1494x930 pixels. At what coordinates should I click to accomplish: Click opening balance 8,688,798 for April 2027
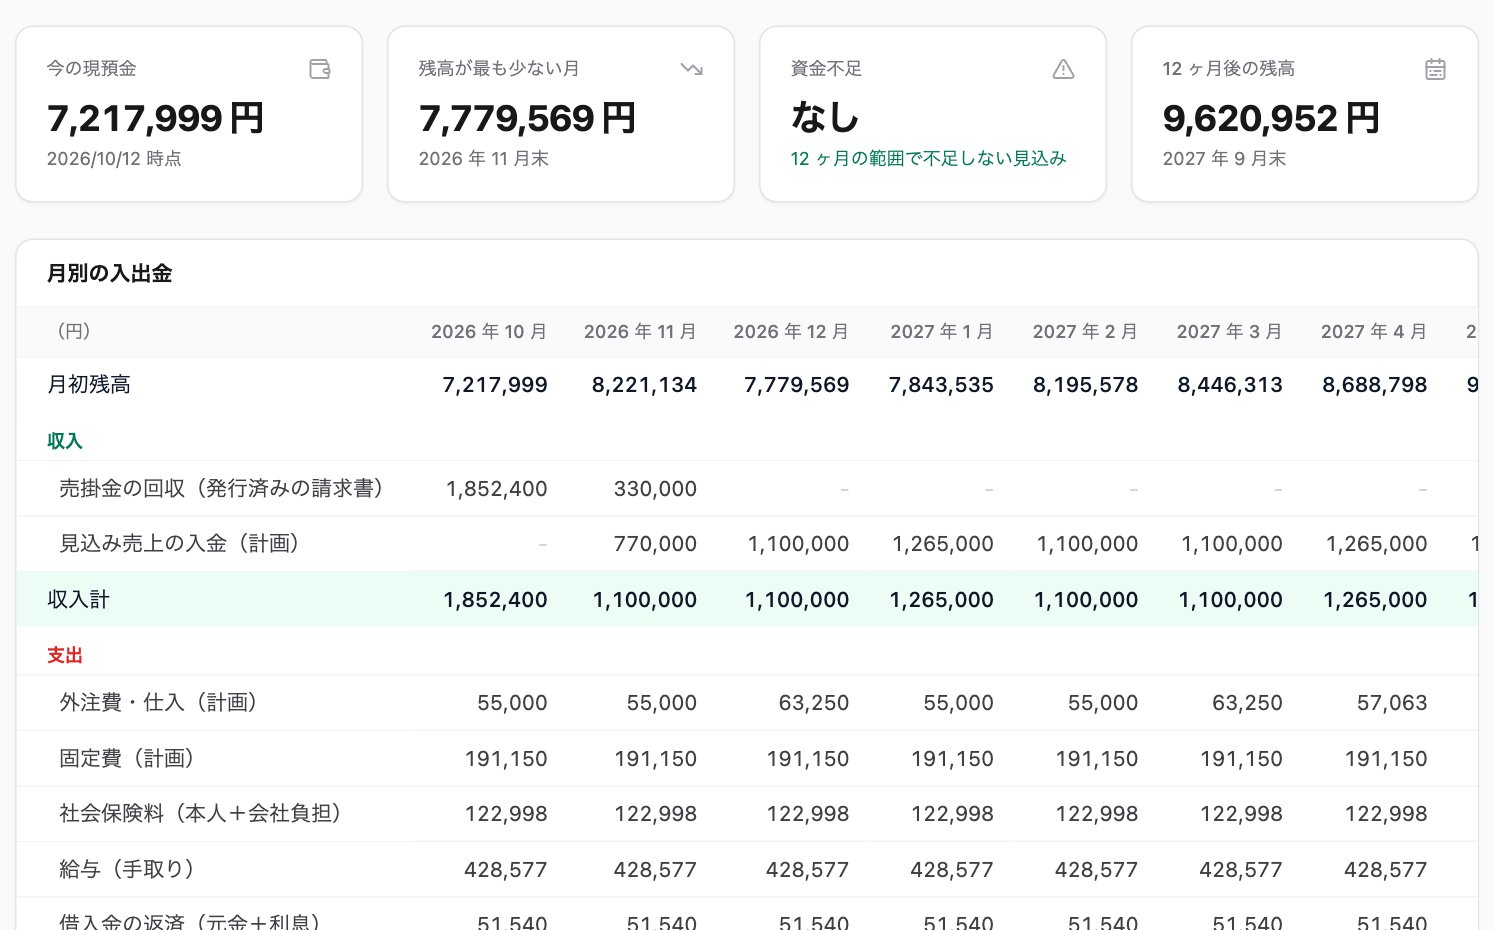click(x=1375, y=385)
